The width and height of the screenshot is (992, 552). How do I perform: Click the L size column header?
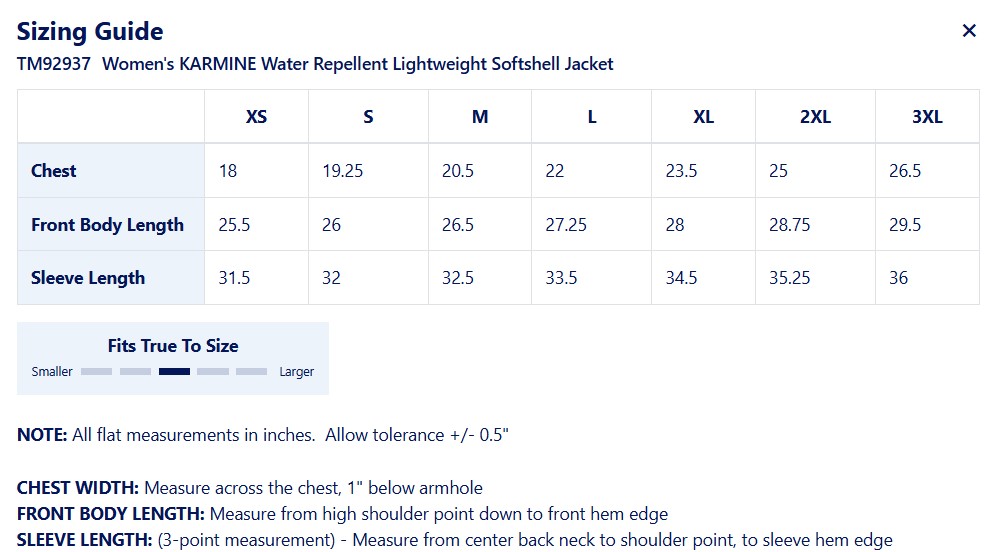point(592,117)
